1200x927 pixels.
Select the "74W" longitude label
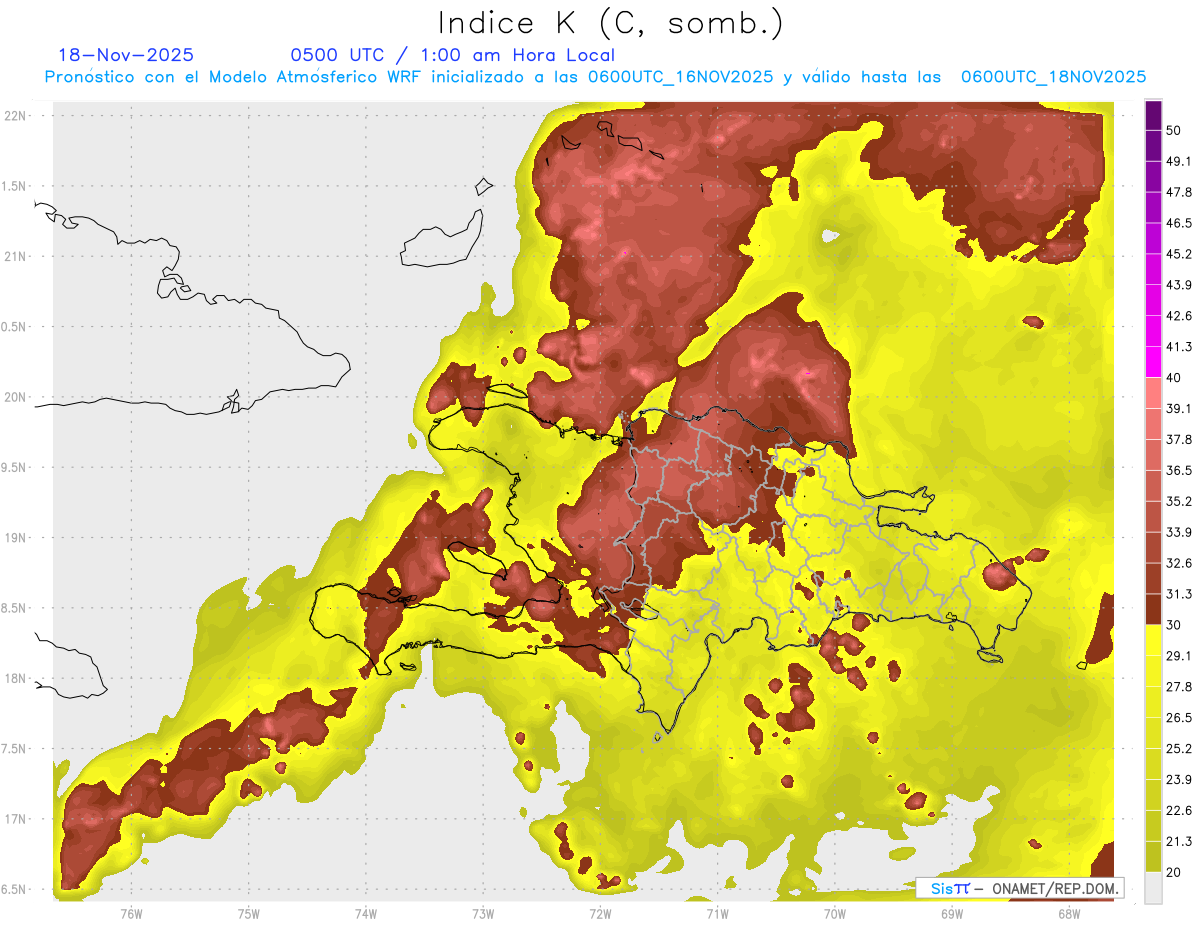pos(366,913)
